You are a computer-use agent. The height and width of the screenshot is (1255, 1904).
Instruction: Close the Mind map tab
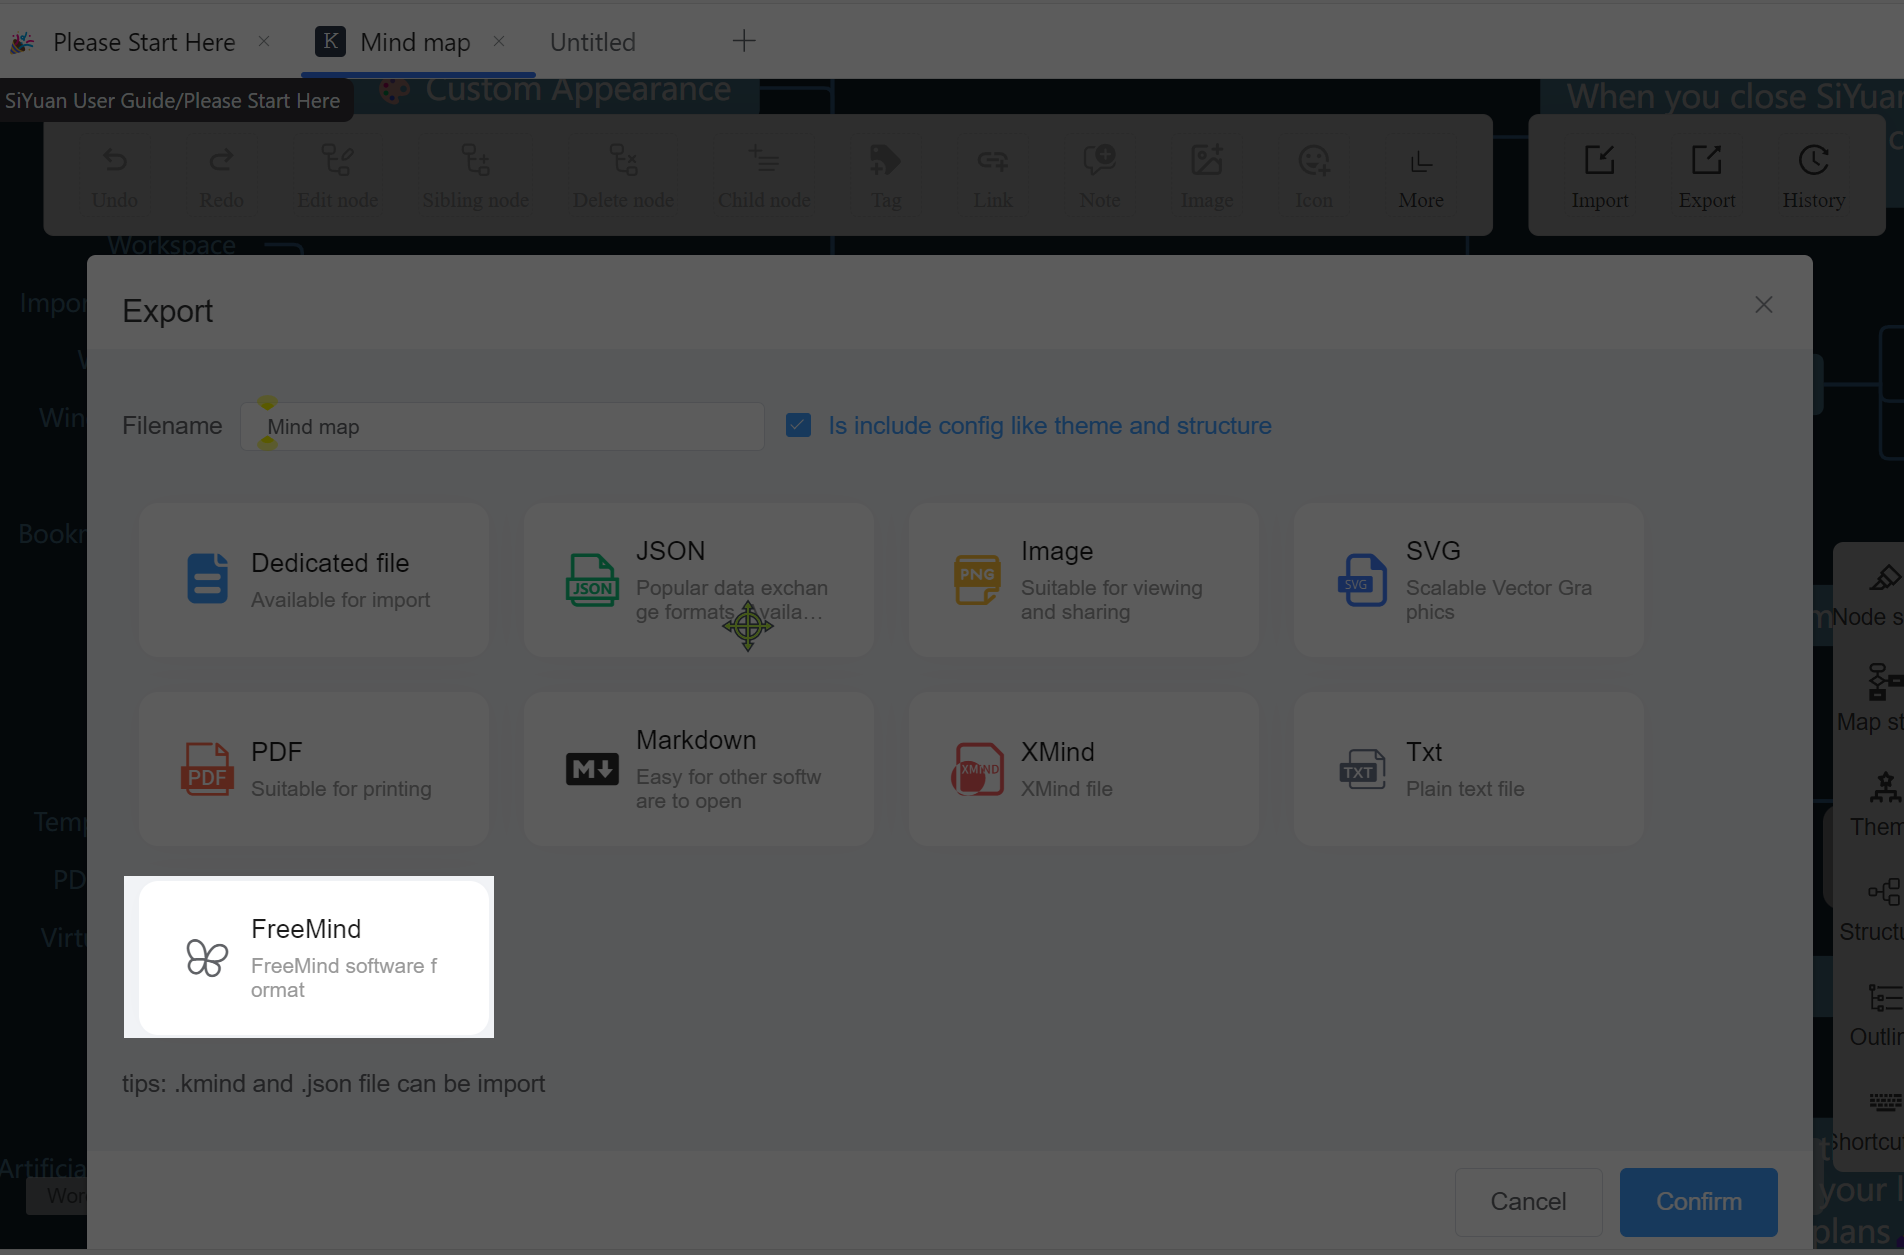[499, 41]
